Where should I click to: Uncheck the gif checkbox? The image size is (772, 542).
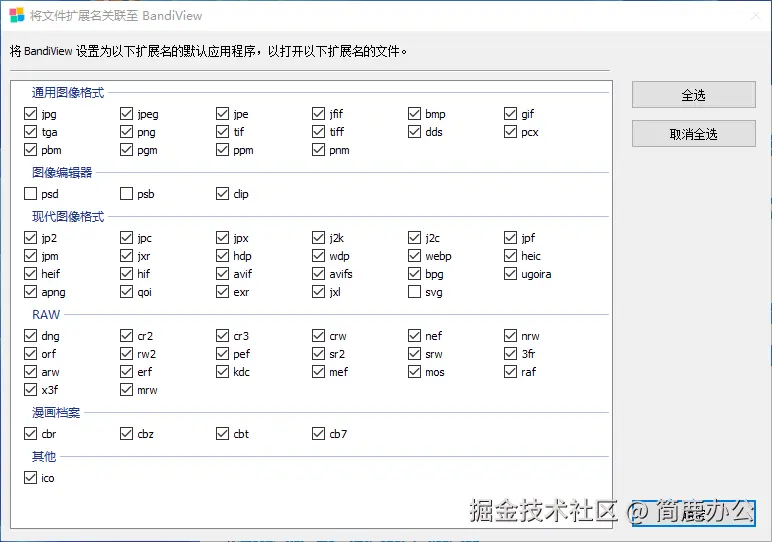pyautogui.click(x=511, y=114)
